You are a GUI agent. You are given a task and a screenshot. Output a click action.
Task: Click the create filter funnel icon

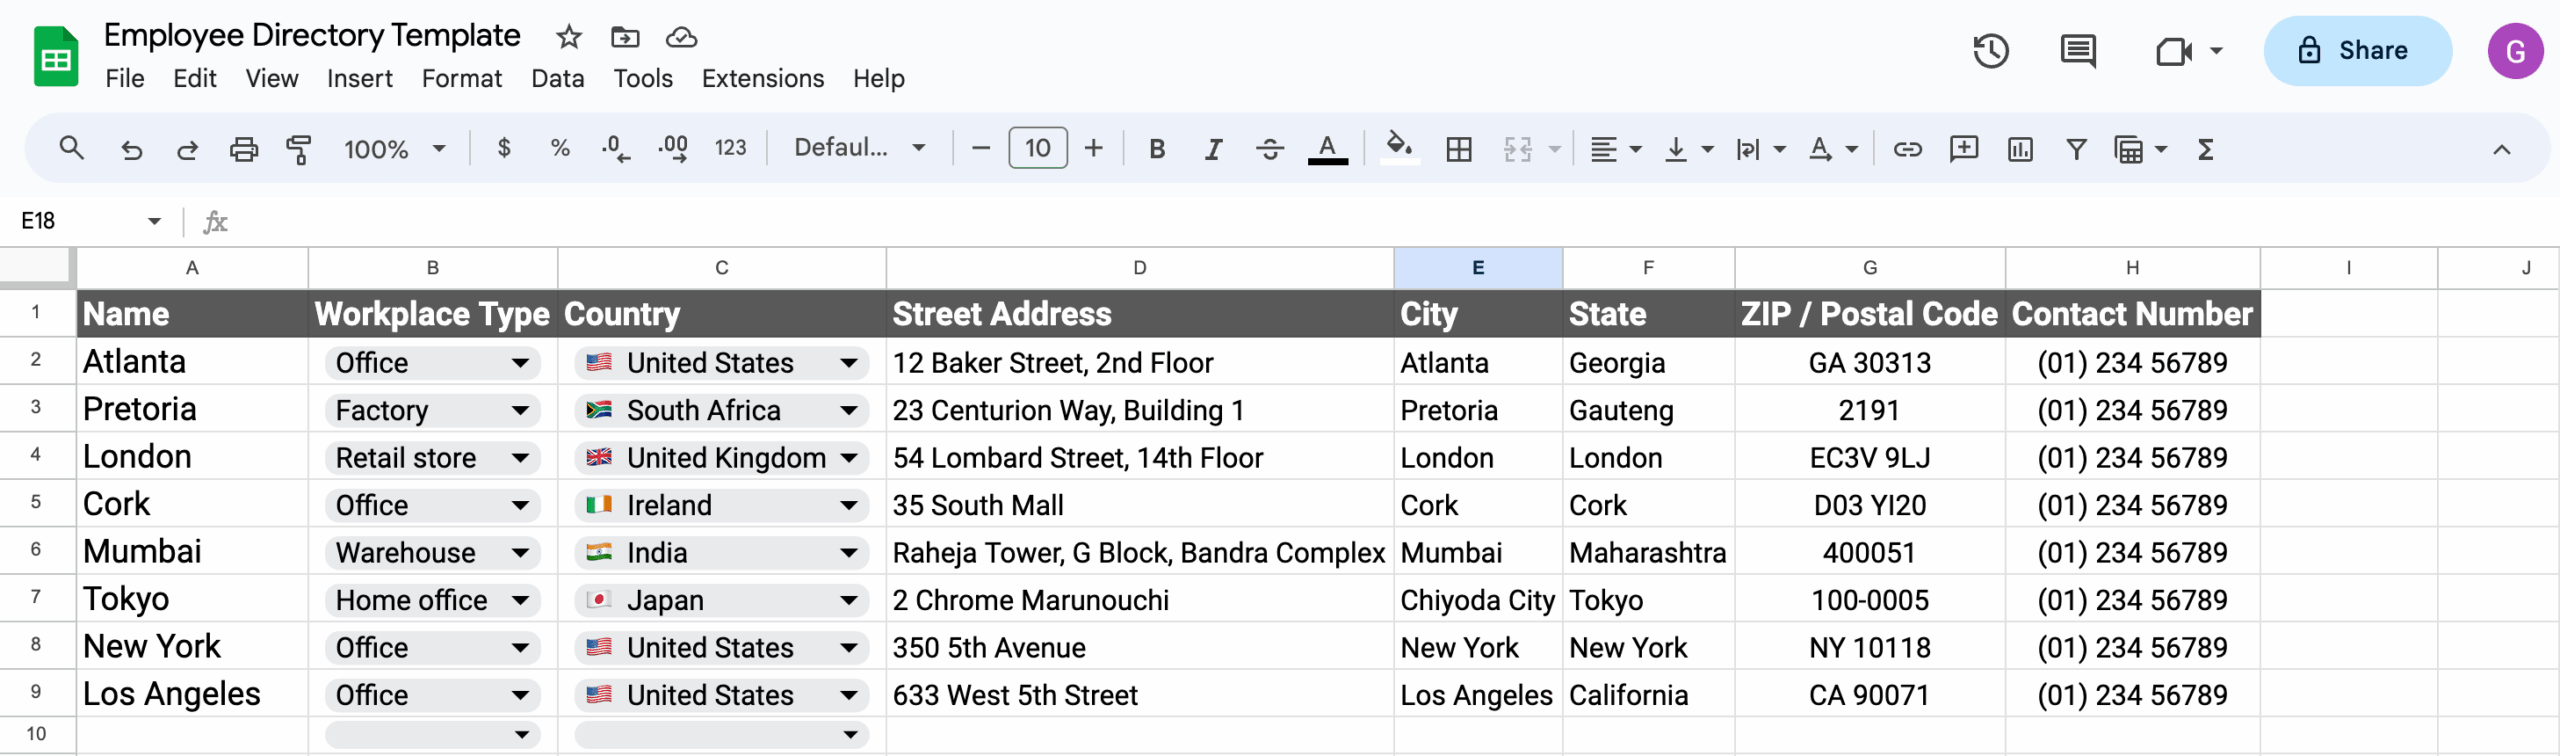[2077, 149]
